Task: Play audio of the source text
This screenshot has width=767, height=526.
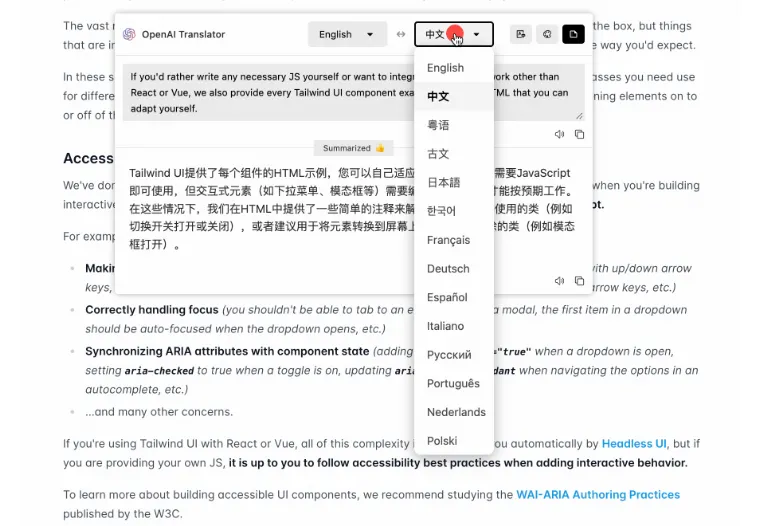Action: pyautogui.click(x=559, y=134)
